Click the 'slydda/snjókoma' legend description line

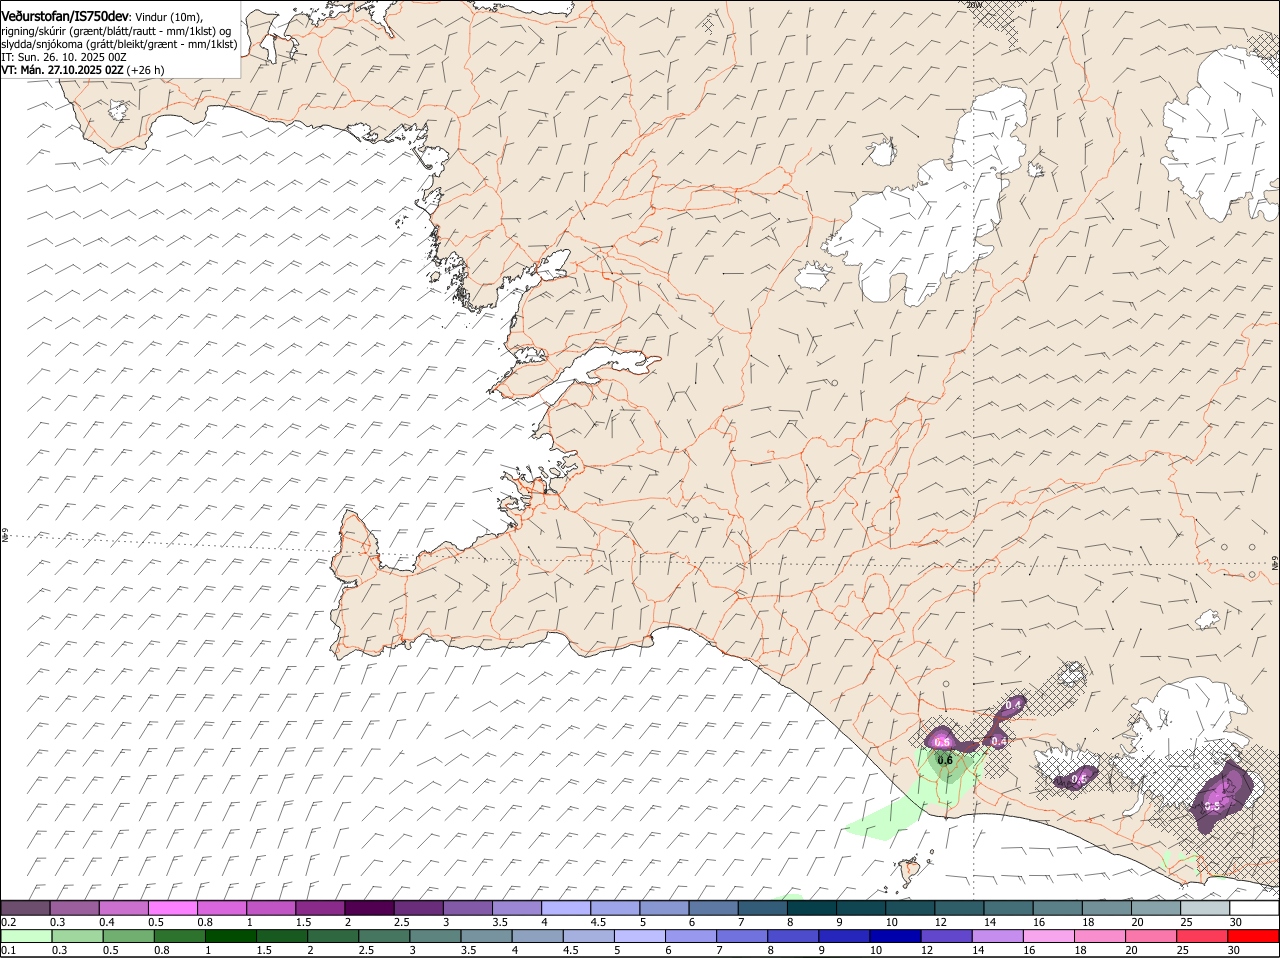point(119,44)
